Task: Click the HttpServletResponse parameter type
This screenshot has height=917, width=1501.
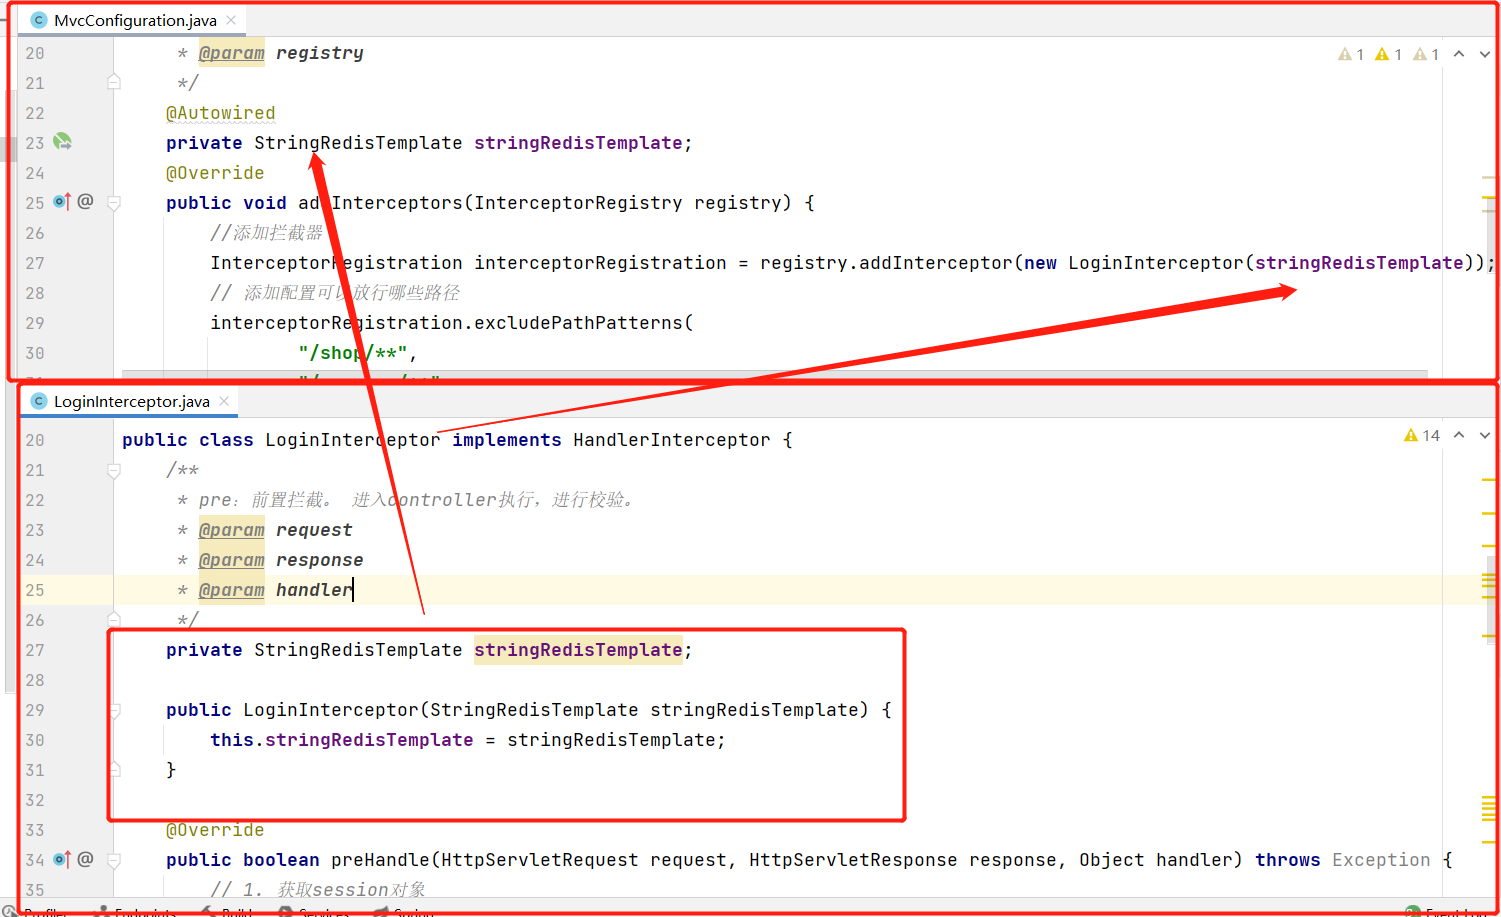Action: click(x=853, y=860)
